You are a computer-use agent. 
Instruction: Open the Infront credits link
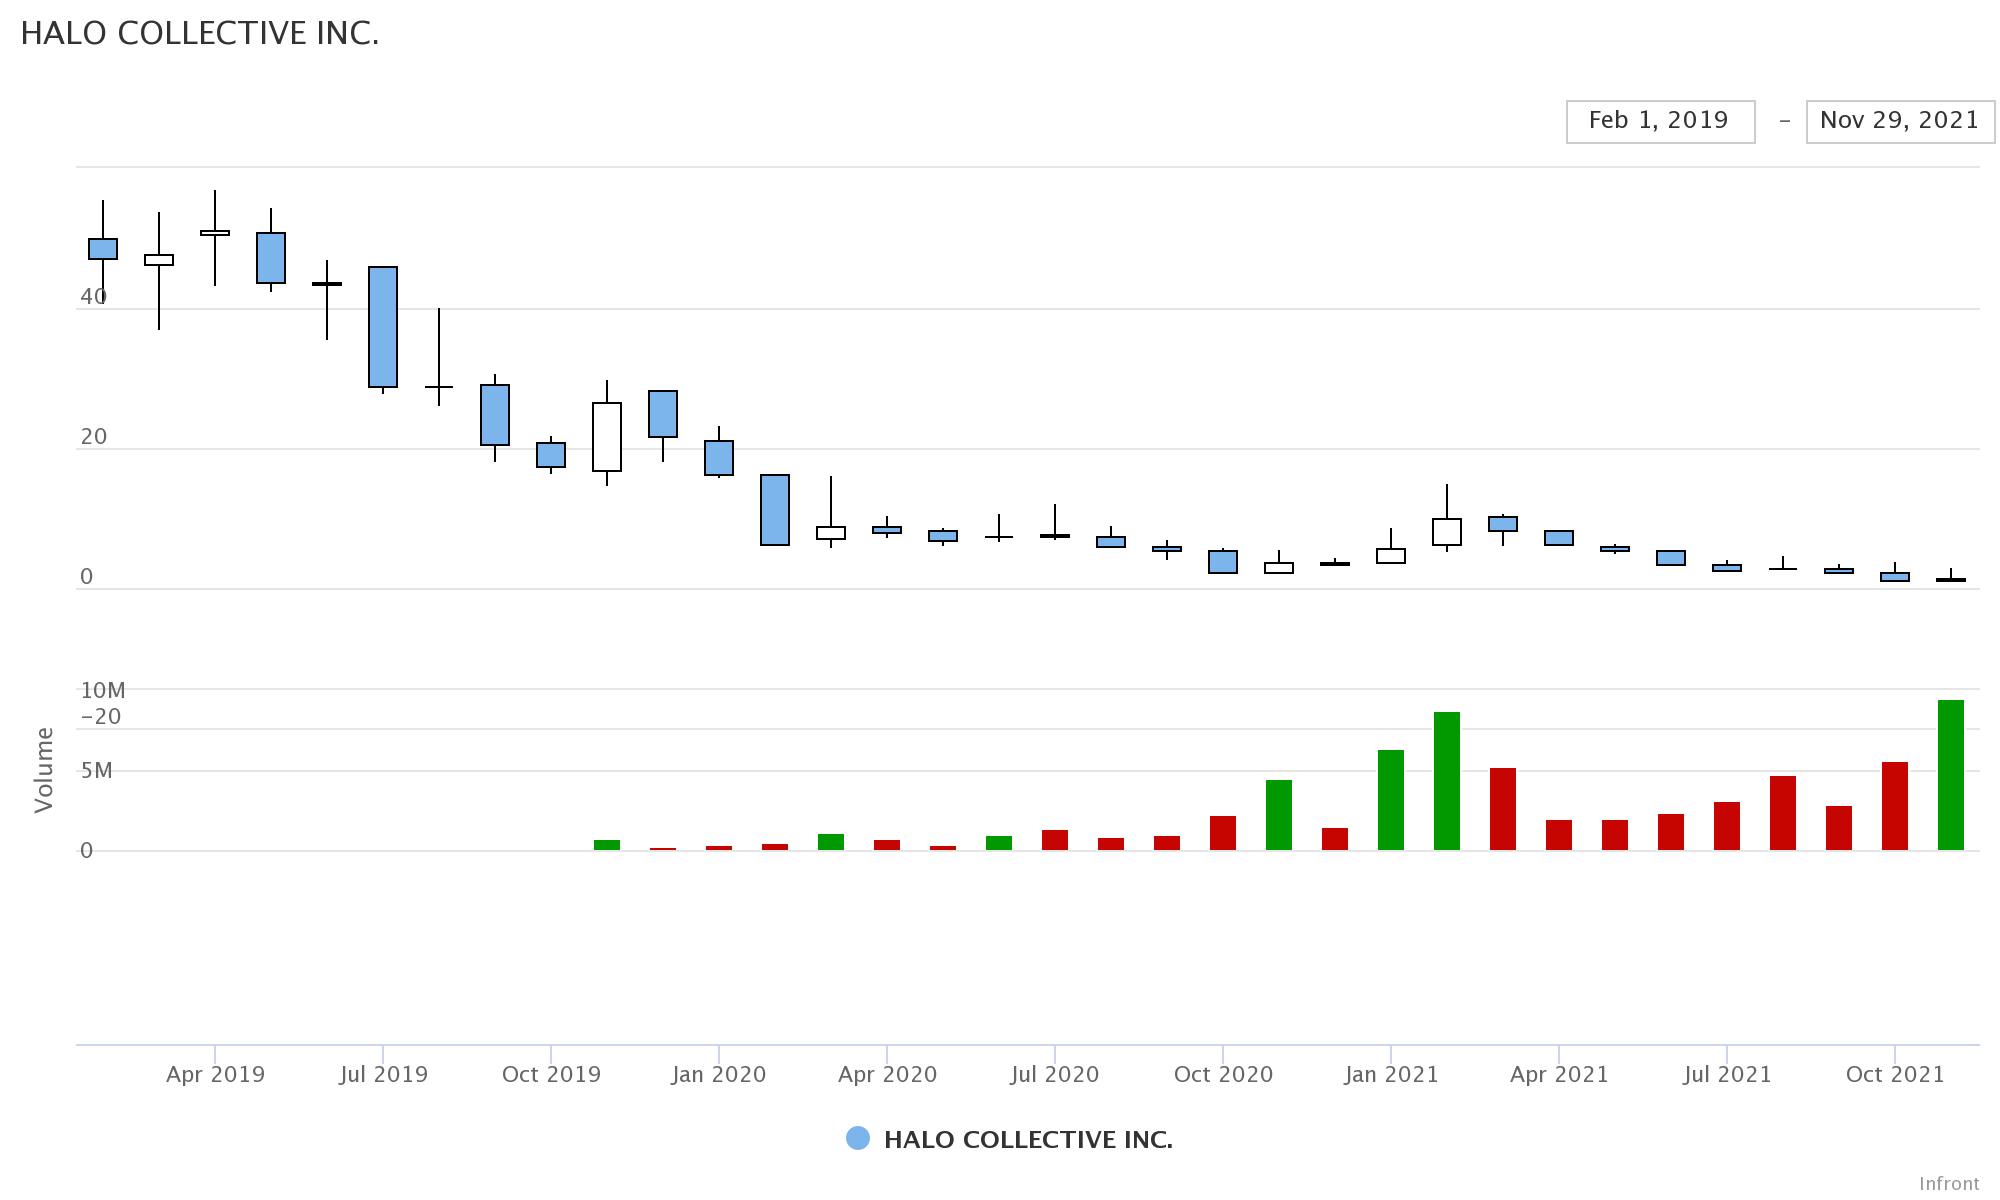pyautogui.click(x=1949, y=1183)
